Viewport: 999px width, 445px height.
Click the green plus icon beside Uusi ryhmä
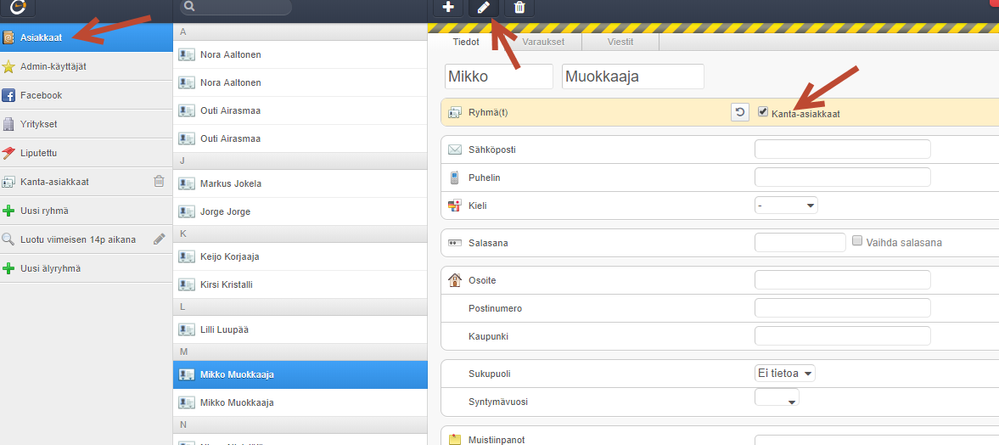pos(9,211)
